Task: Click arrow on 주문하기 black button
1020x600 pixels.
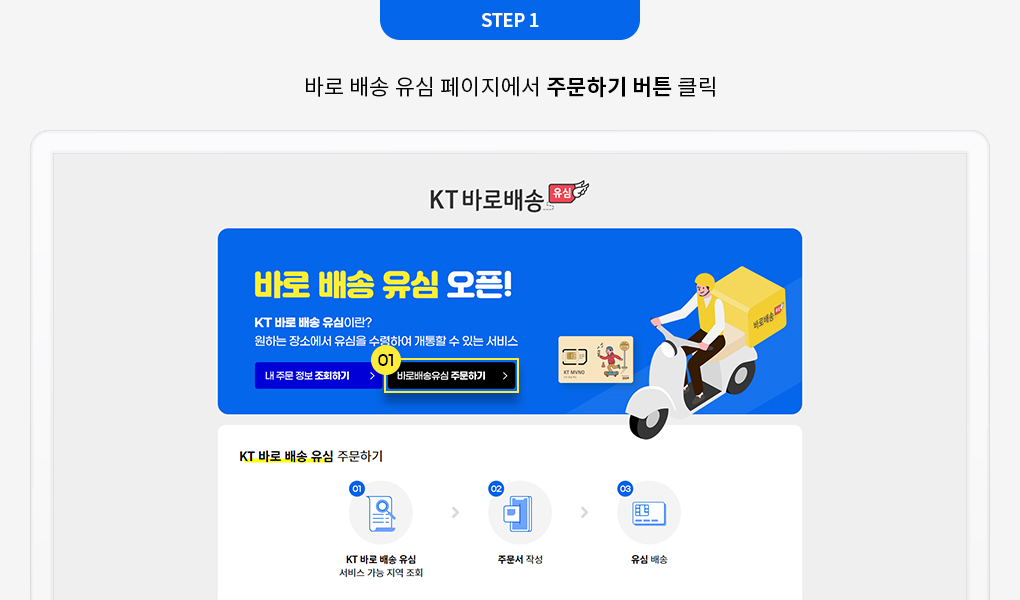Action: 505,375
